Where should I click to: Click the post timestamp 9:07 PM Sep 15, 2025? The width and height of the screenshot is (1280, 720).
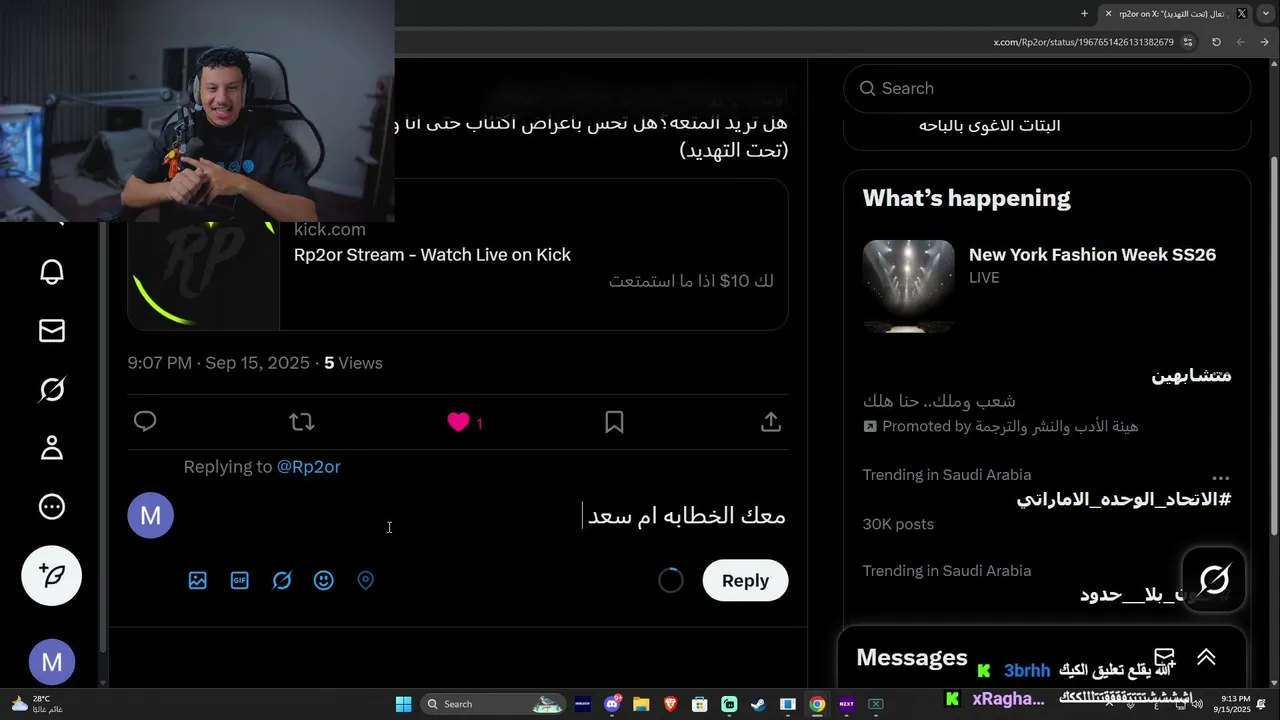pyautogui.click(x=219, y=363)
